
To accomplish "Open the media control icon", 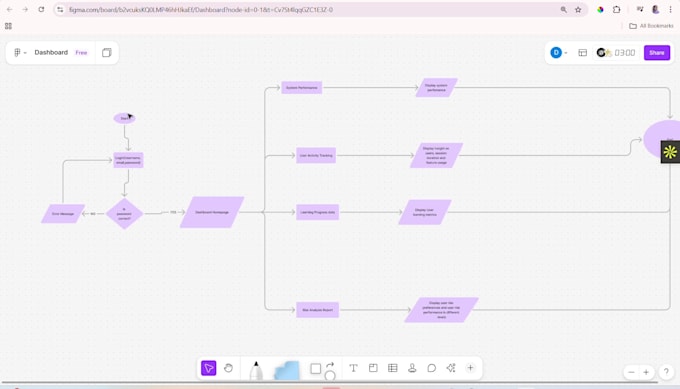I will pos(640,9).
